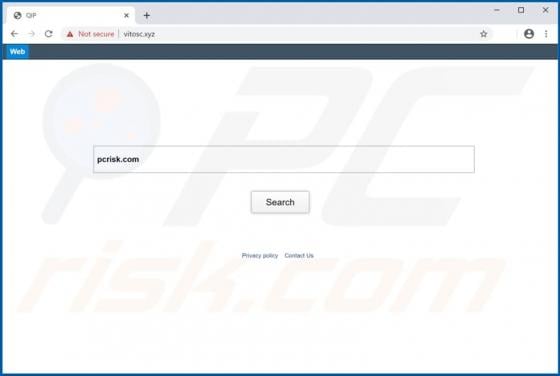
Task: Open the Privacy policy link
Action: [260, 255]
